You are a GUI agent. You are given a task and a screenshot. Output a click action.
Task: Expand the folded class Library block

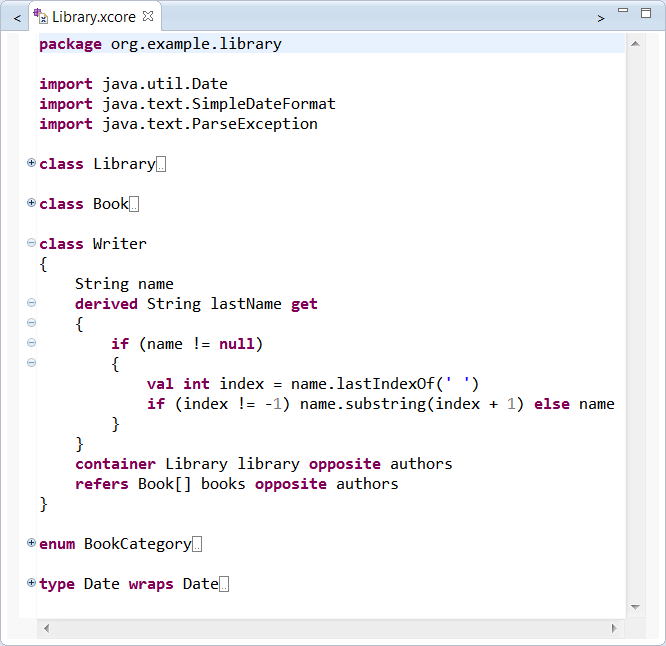tap(31, 163)
